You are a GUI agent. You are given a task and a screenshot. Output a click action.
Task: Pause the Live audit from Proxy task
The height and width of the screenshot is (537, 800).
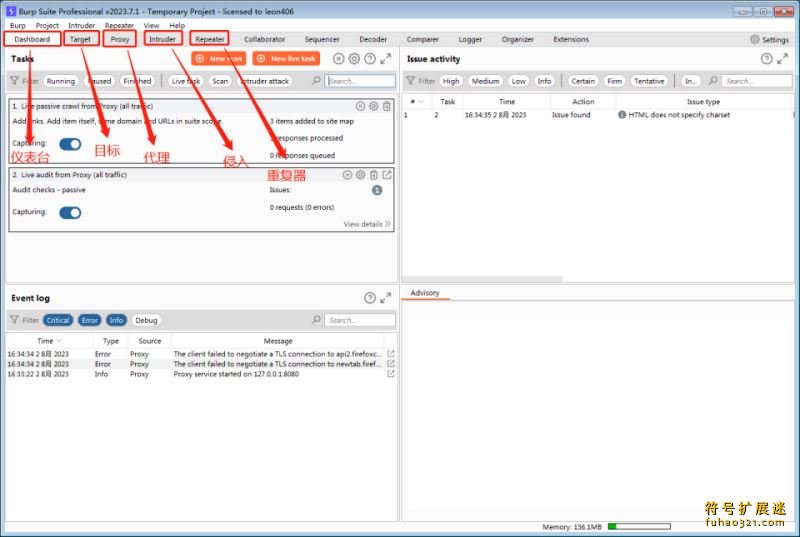click(347, 175)
